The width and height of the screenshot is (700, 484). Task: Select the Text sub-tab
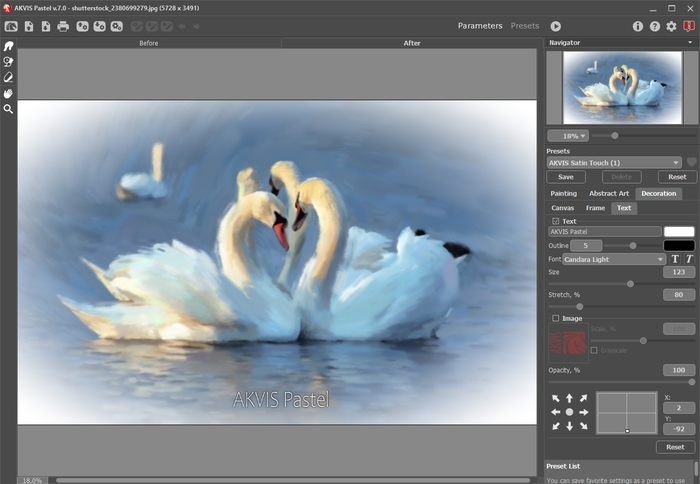pos(624,208)
